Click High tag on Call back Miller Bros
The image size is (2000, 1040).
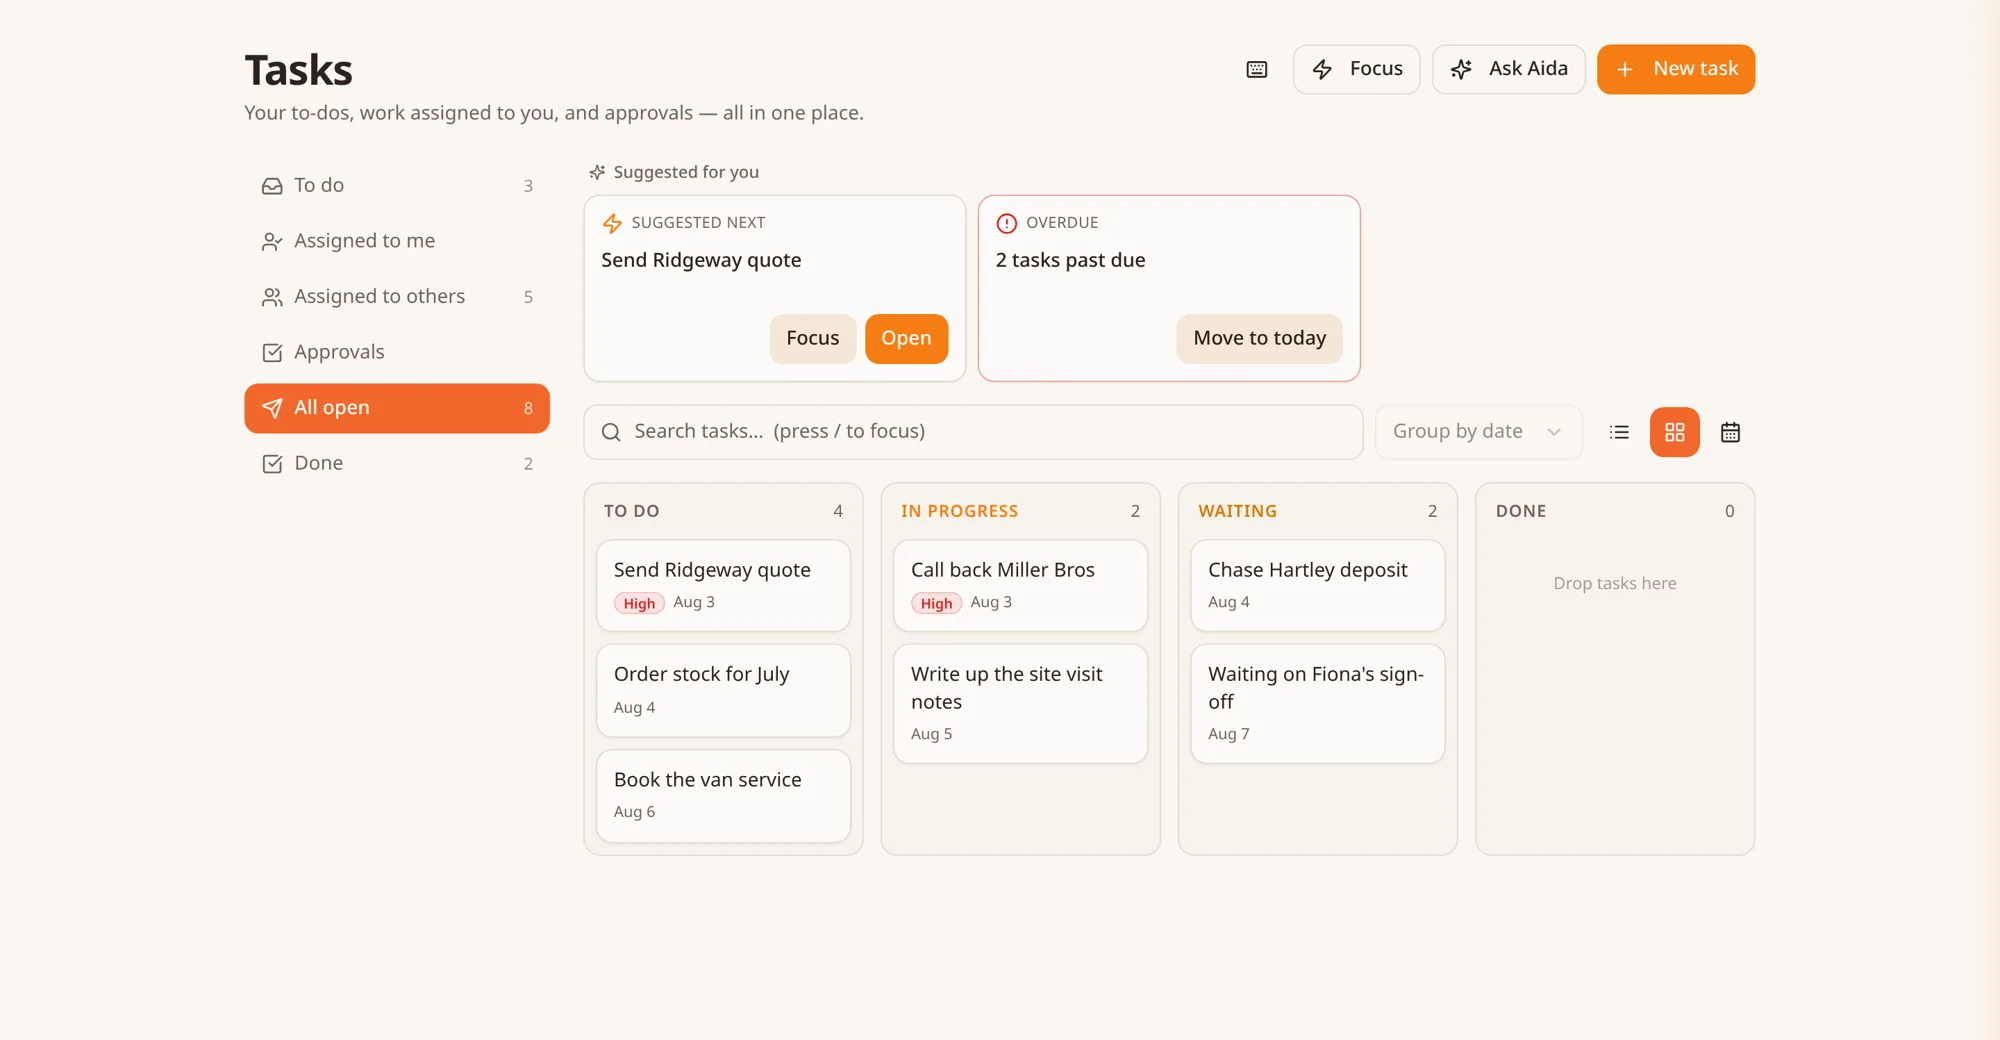tap(936, 603)
